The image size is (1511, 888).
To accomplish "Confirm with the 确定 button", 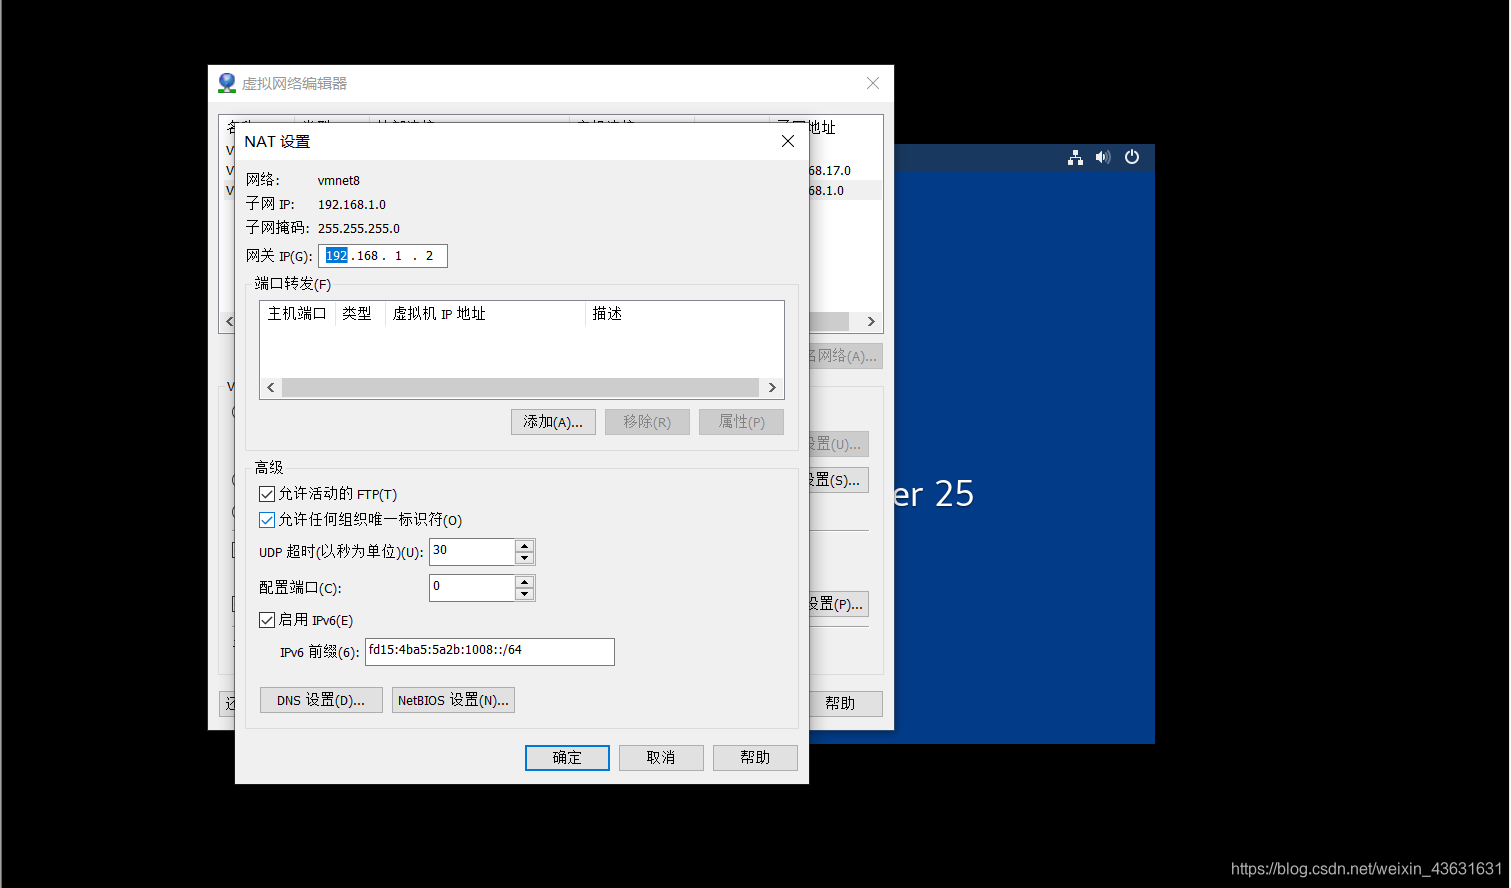I will (x=567, y=758).
